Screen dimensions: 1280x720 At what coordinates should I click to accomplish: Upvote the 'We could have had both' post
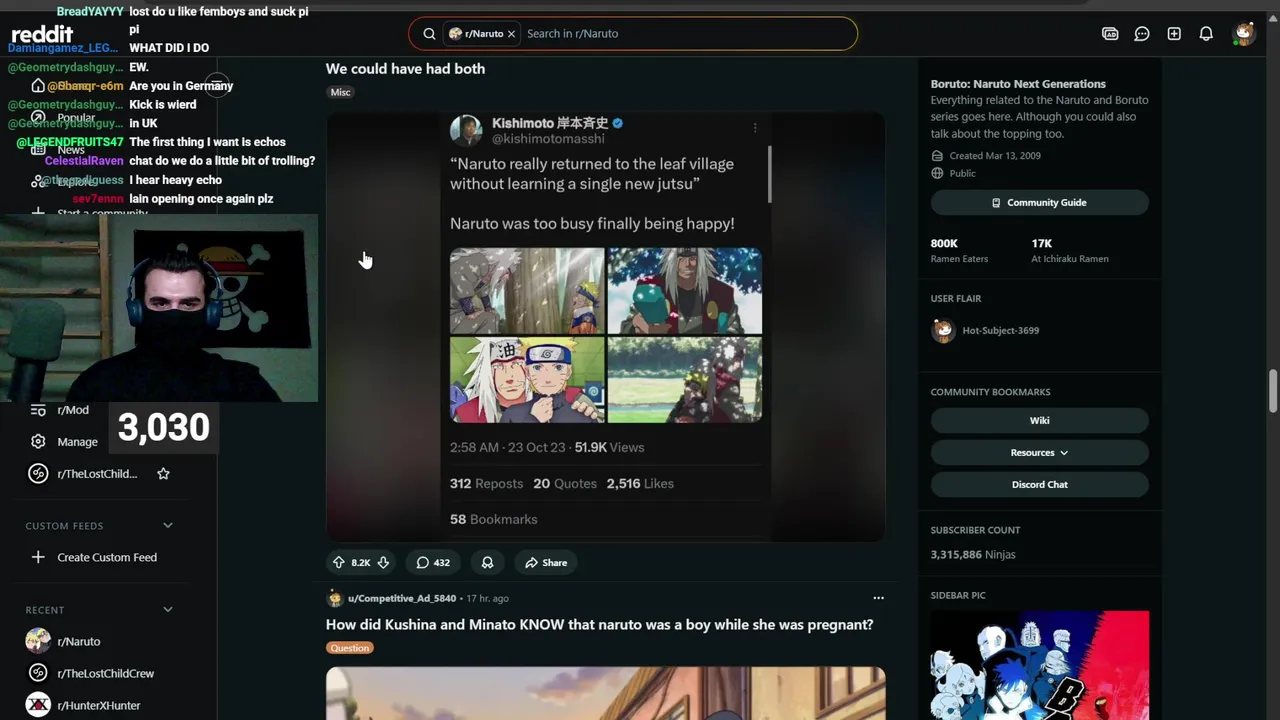[x=339, y=563]
